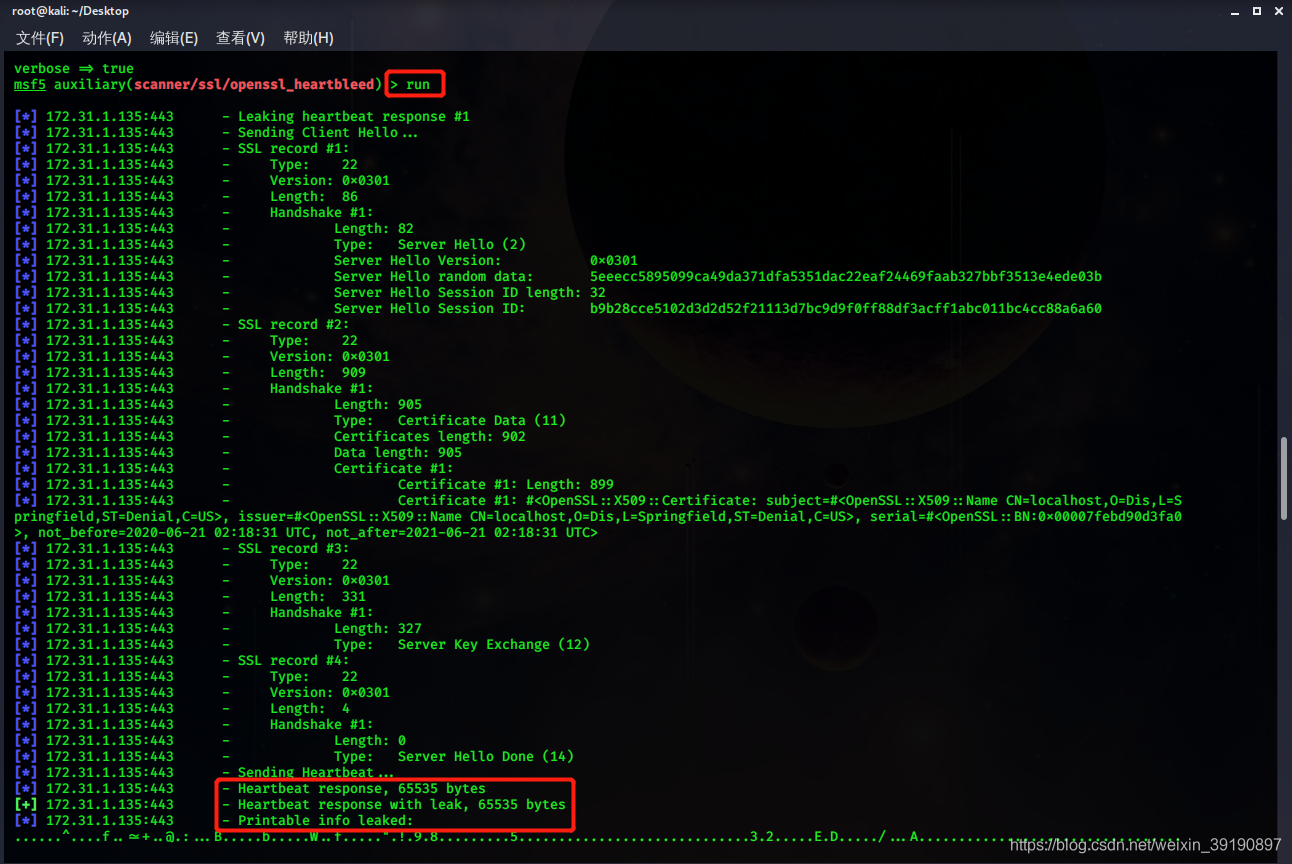
Task: Click the 'Length: 909' value
Action: click(x=318, y=373)
